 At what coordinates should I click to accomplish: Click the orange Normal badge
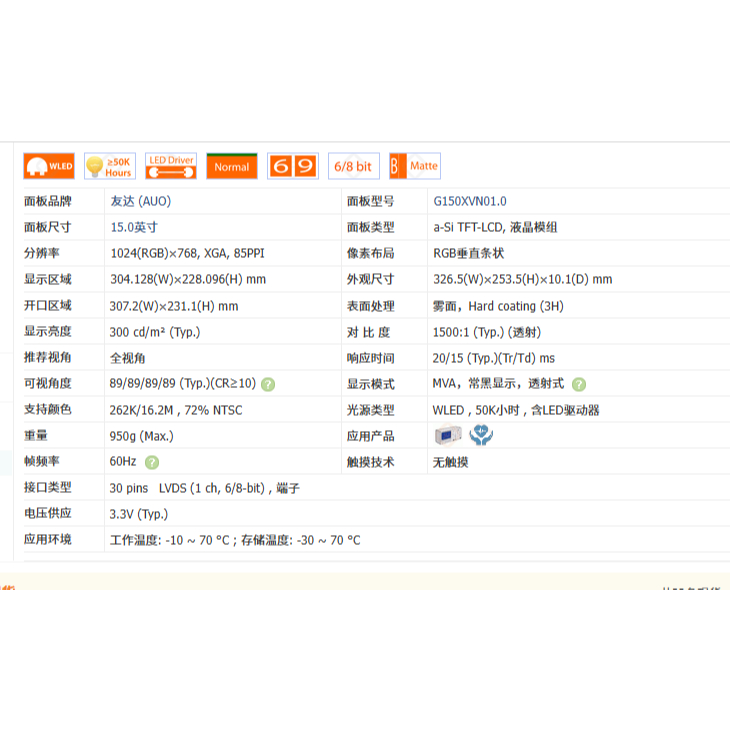coord(231,166)
